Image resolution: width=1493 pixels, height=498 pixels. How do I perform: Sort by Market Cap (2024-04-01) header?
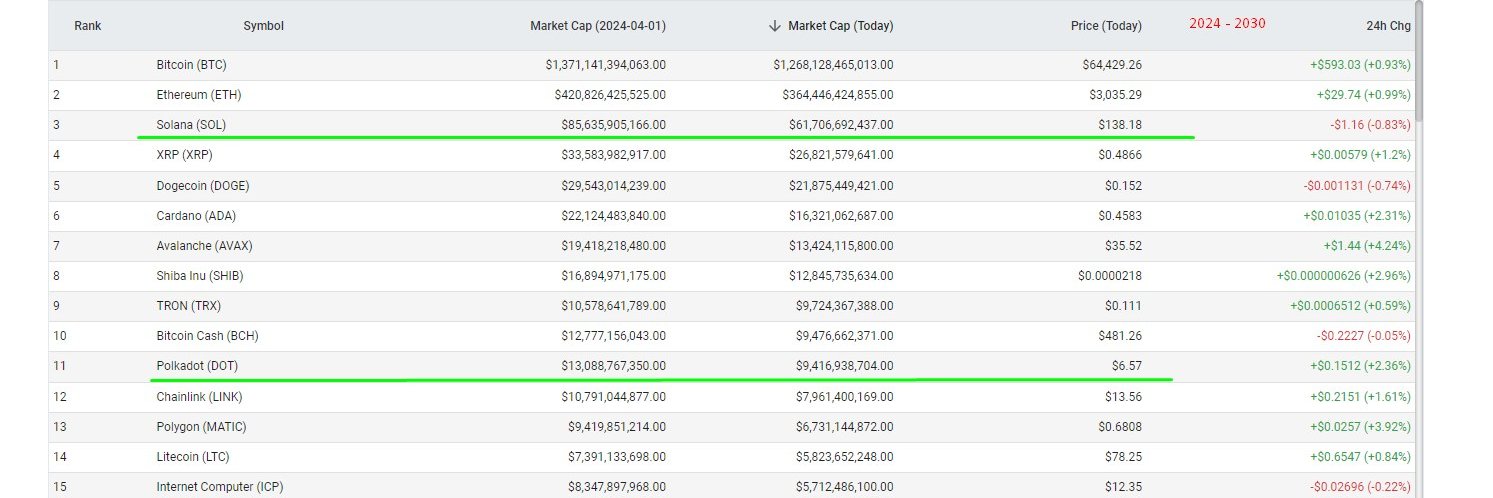[x=598, y=26]
